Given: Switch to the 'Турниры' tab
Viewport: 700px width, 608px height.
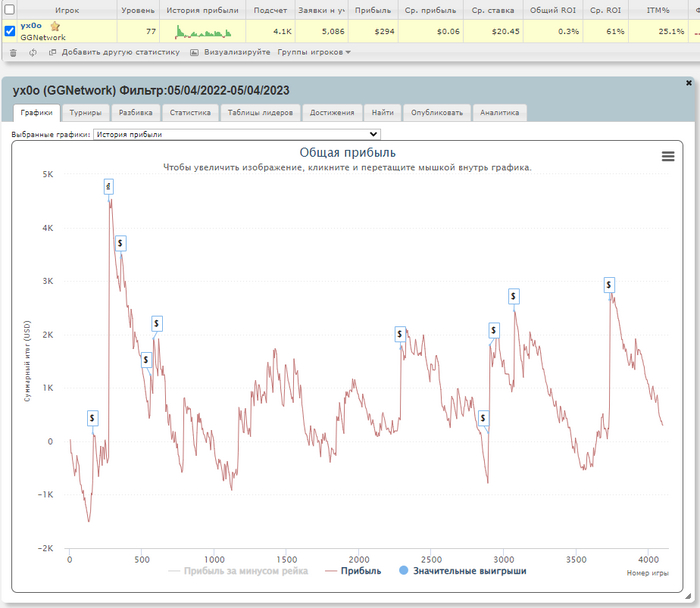Looking at the screenshot, I should pos(85,113).
